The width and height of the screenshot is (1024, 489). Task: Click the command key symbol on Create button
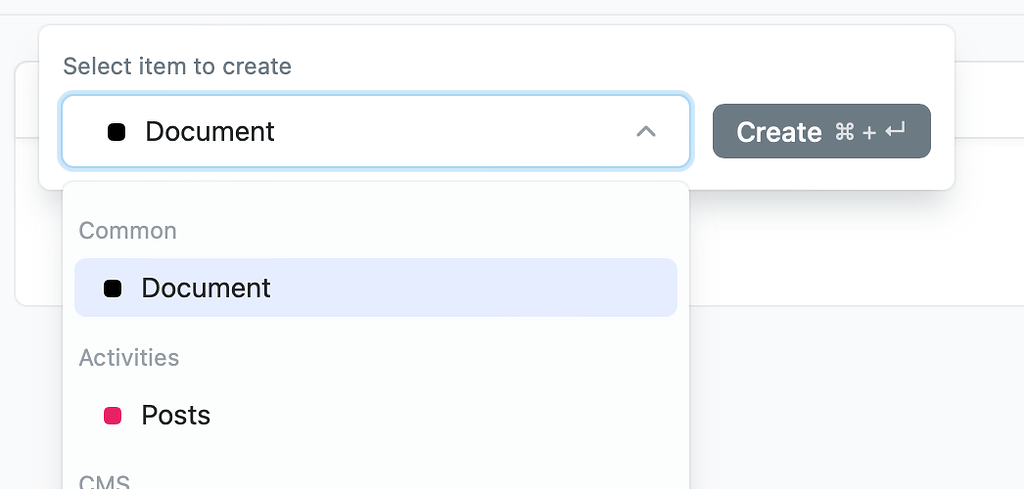pyautogui.click(x=844, y=132)
